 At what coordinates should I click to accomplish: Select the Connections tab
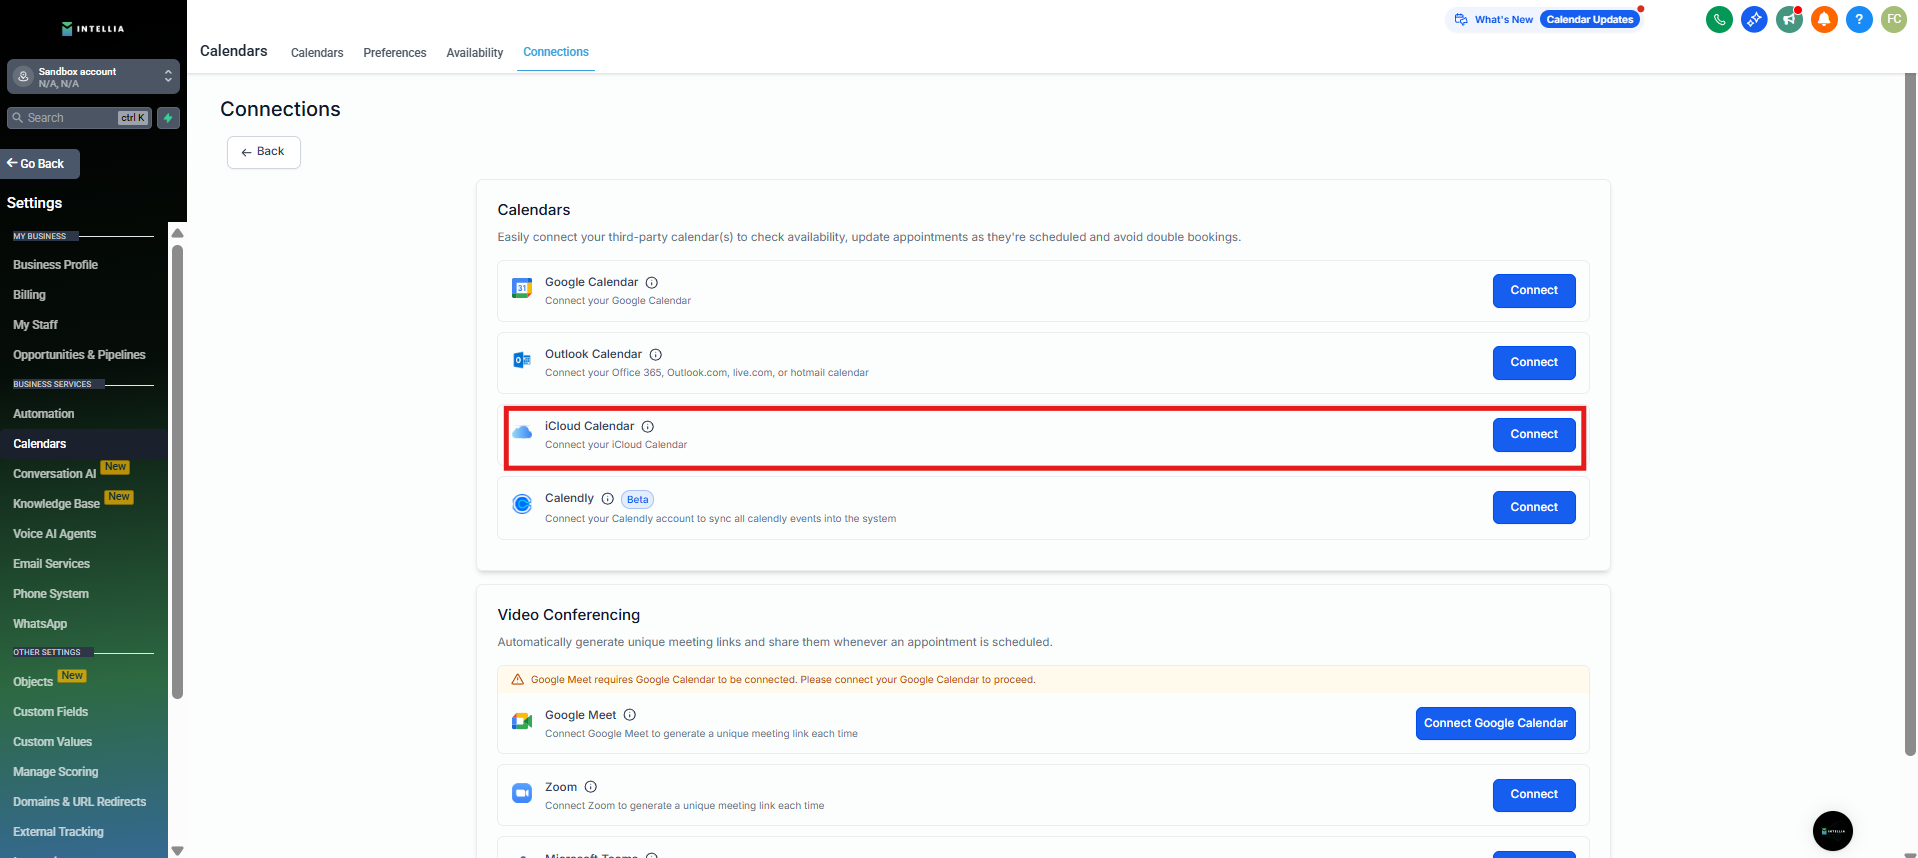click(556, 52)
